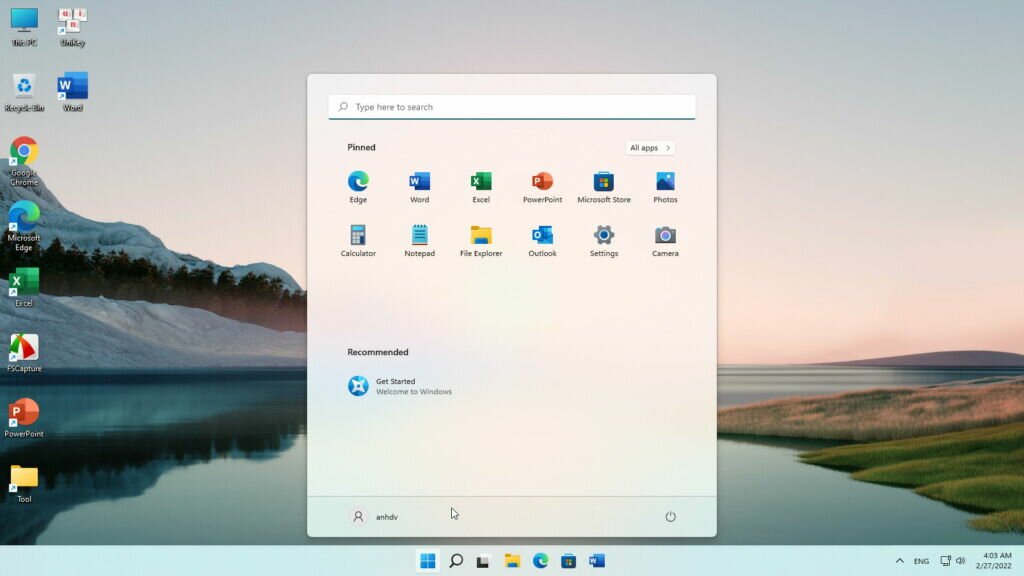Select the PowerPoint desktop shortcut
The height and width of the screenshot is (576, 1024).
coord(24,418)
